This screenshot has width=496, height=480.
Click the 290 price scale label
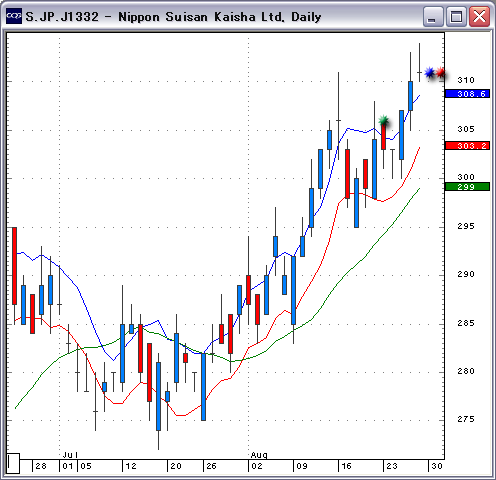pos(466,274)
